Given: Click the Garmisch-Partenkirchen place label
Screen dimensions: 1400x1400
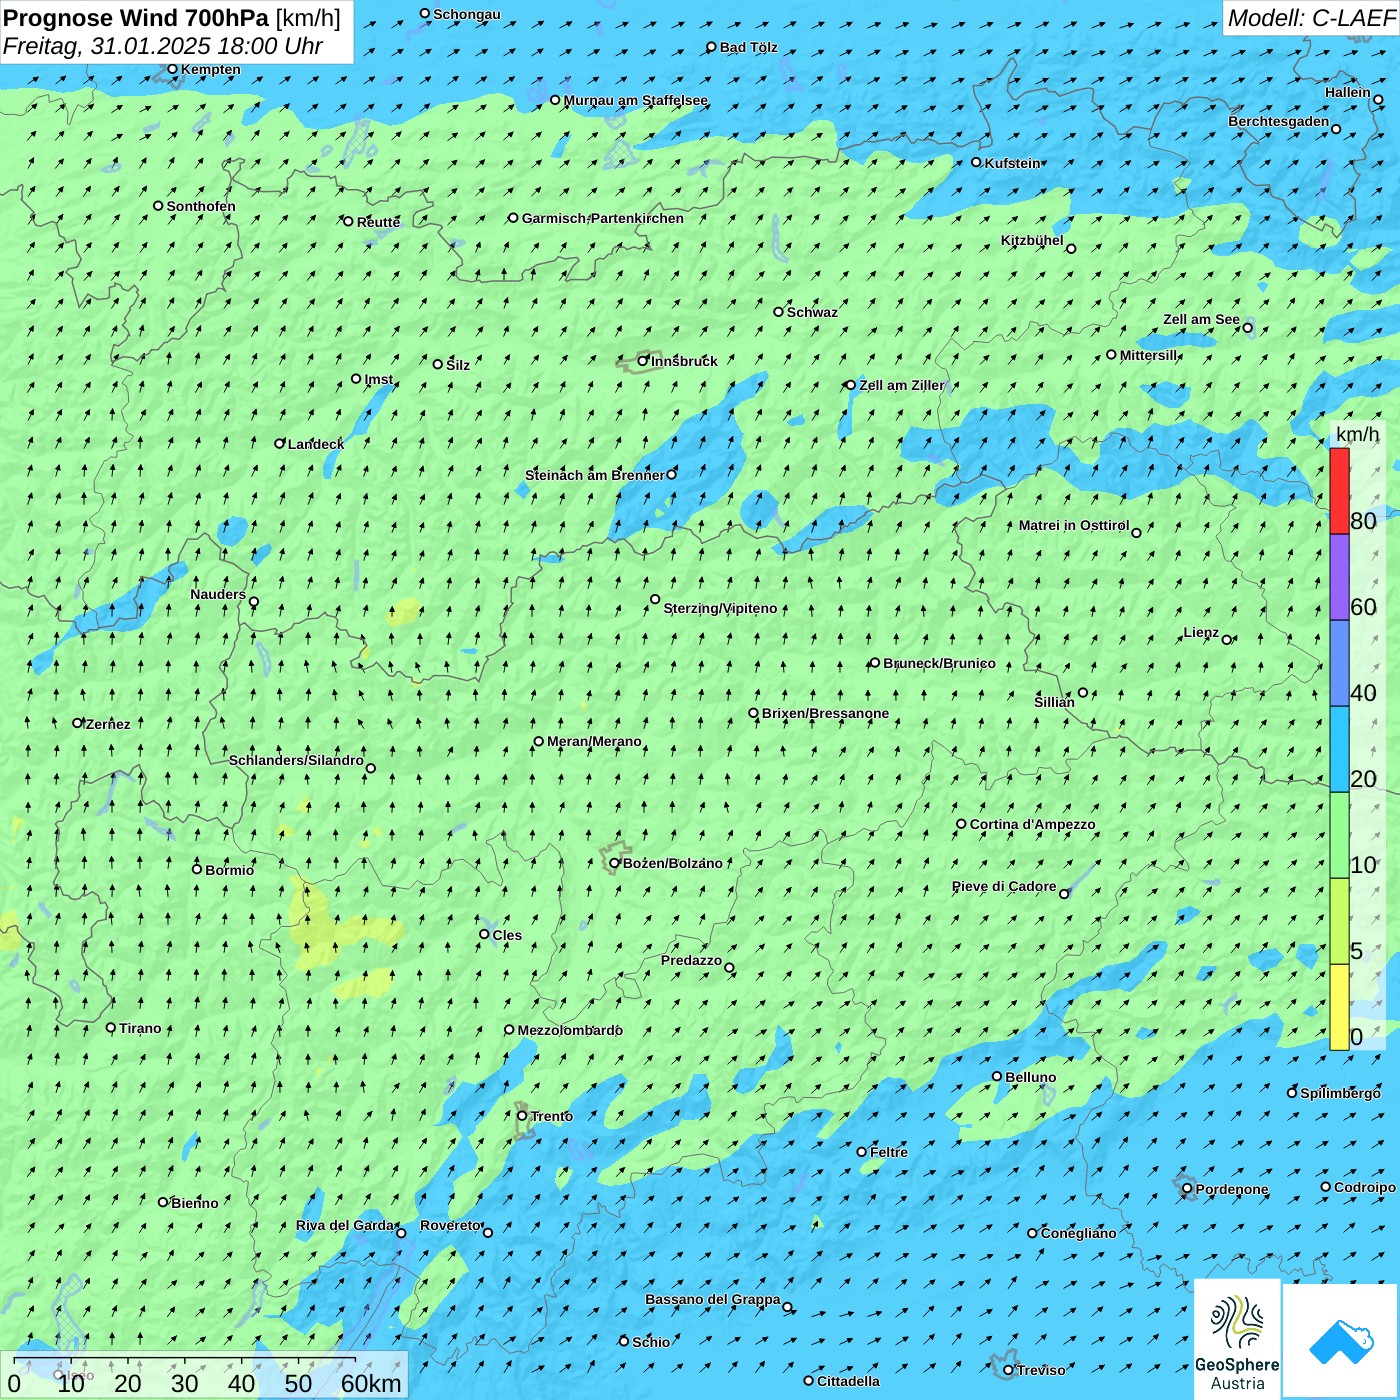Looking at the screenshot, I should tap(602, 218).
